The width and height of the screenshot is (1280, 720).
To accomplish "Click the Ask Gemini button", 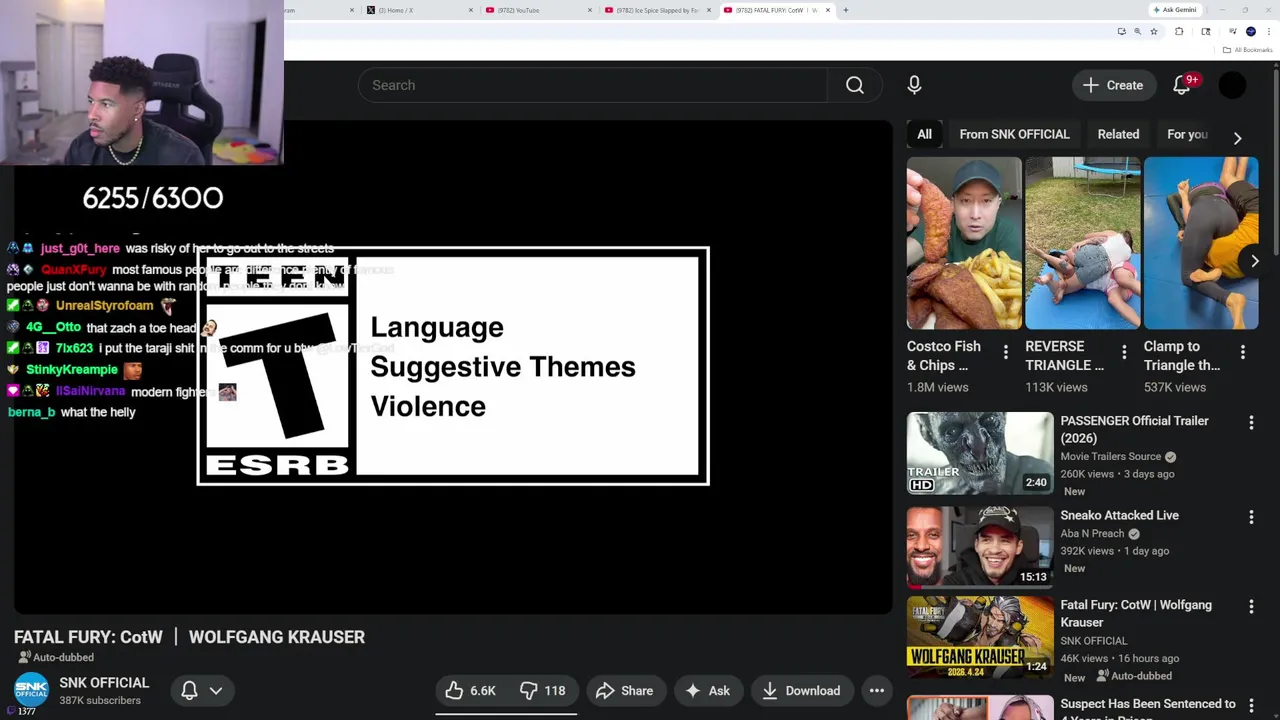I will click(x=1174, y=10).
